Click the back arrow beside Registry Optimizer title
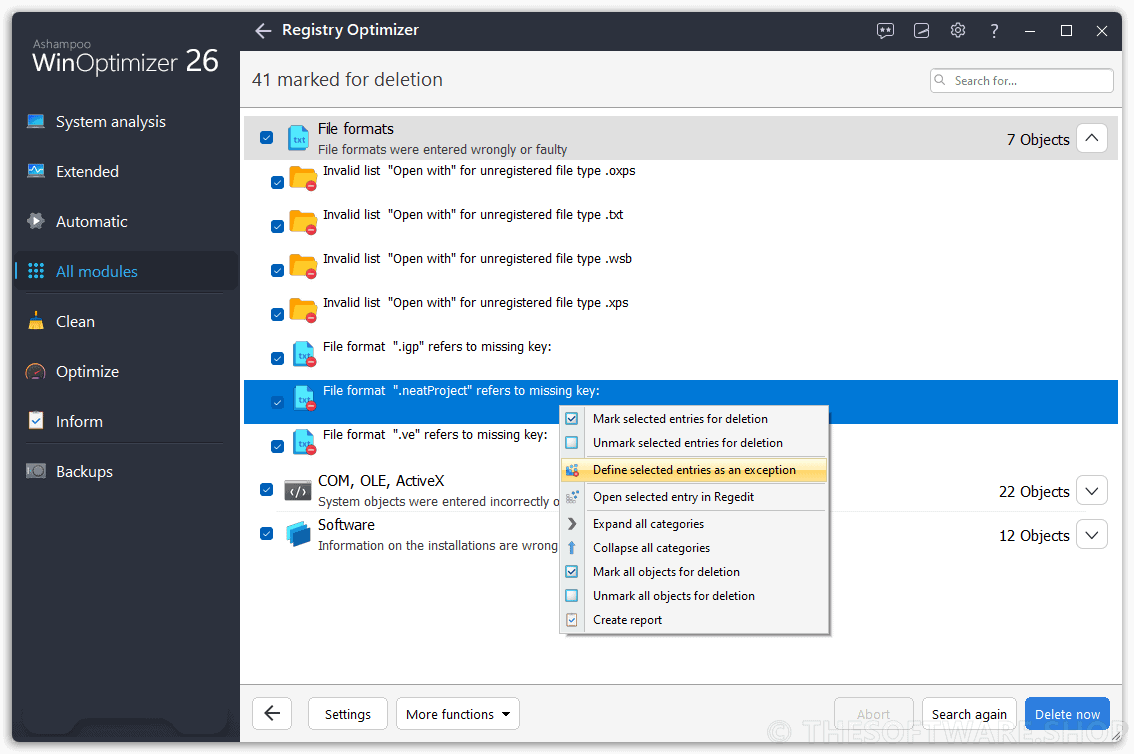Viewport: 1134px width, 754px height. coord(263,30)
